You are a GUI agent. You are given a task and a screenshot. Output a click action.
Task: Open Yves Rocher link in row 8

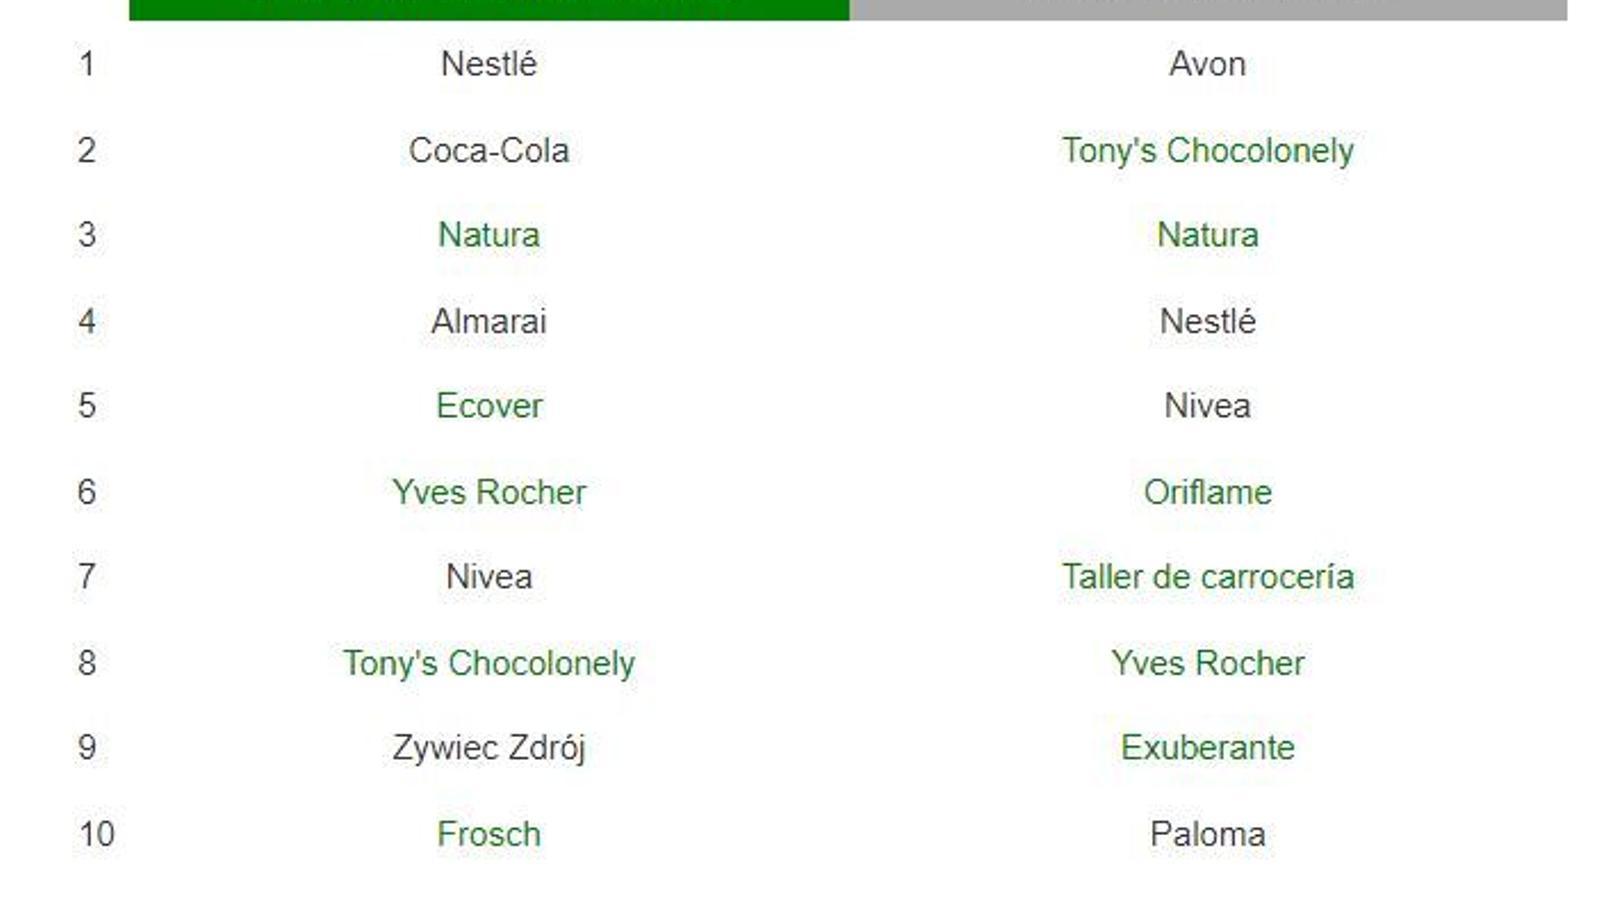click(x=1207, y=663)
